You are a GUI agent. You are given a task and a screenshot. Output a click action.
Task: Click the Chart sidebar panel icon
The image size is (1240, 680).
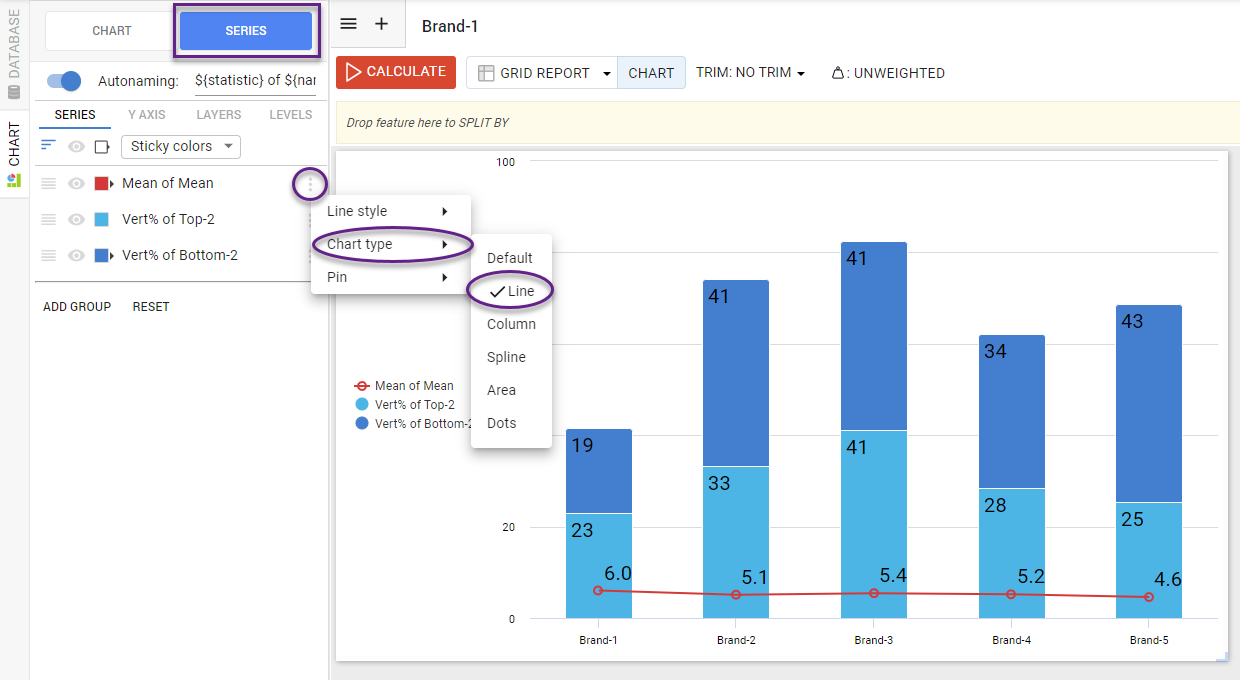click(x=14, y=180)
